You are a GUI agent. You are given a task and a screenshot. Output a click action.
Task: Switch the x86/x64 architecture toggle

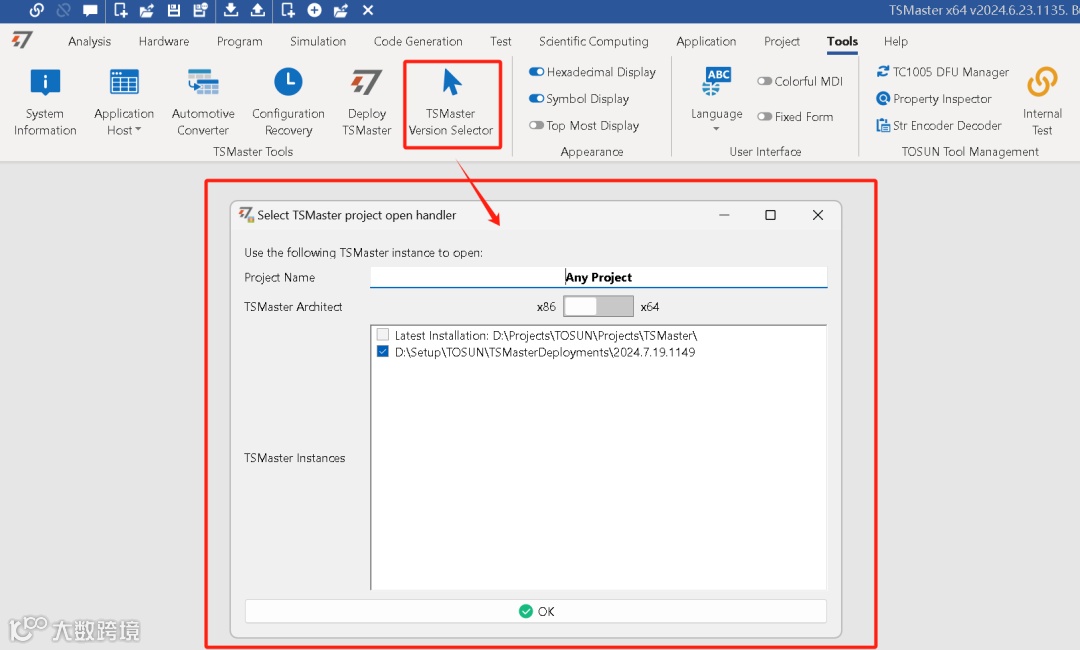pos(598,306)
